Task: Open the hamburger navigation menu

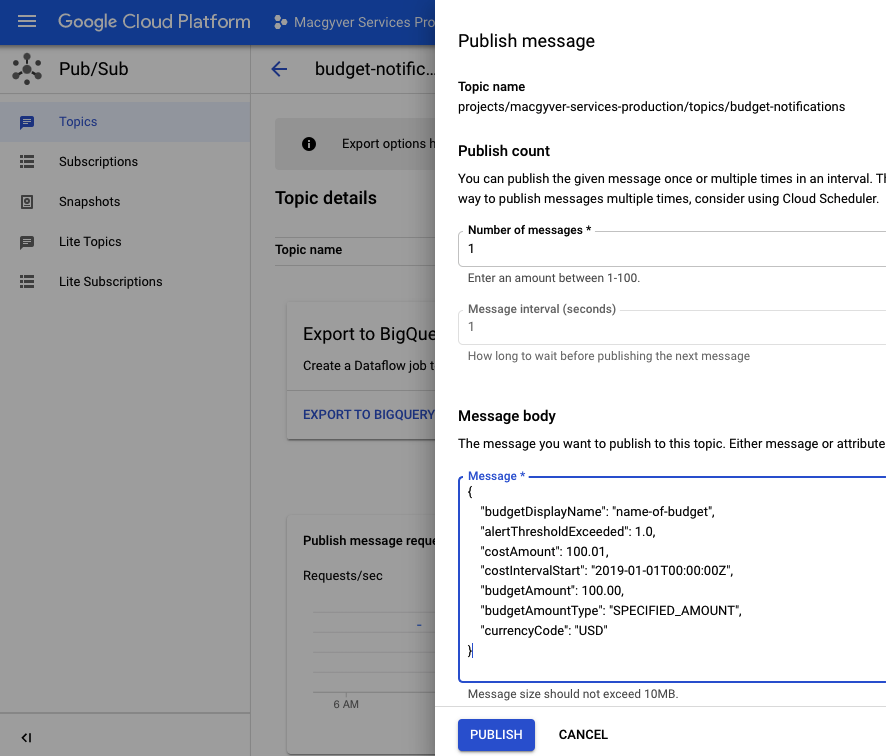Action: click(27, 21)
